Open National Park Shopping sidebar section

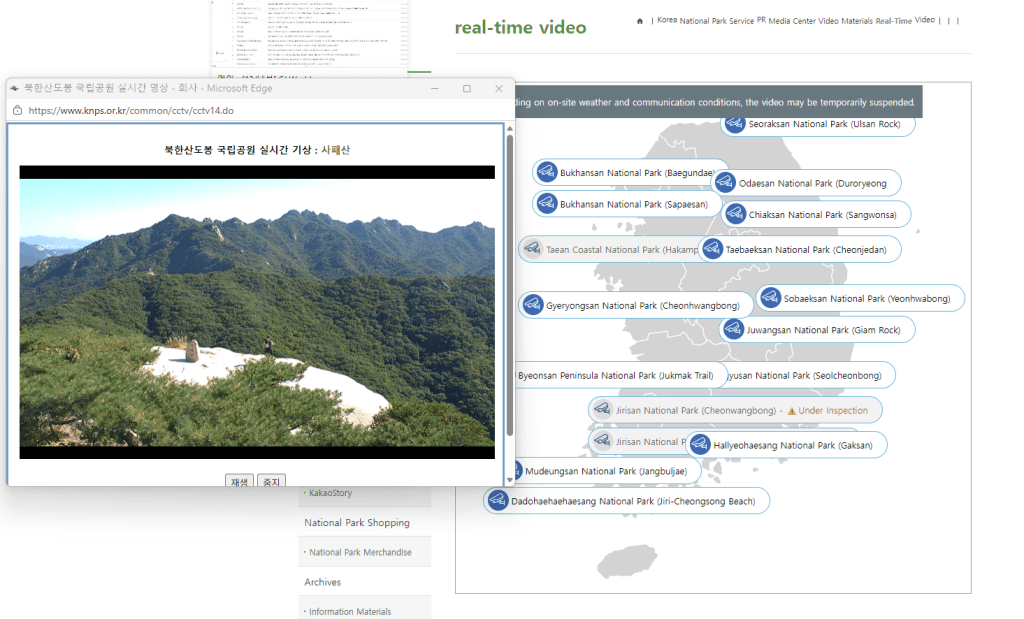pos(357,522)
